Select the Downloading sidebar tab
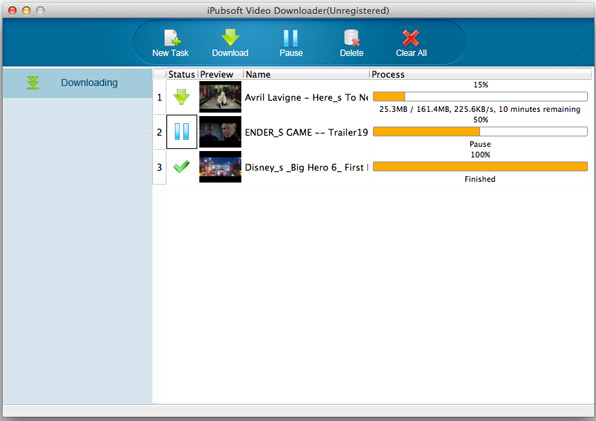Viewport: 596px width, 421px height. point(78,83)
